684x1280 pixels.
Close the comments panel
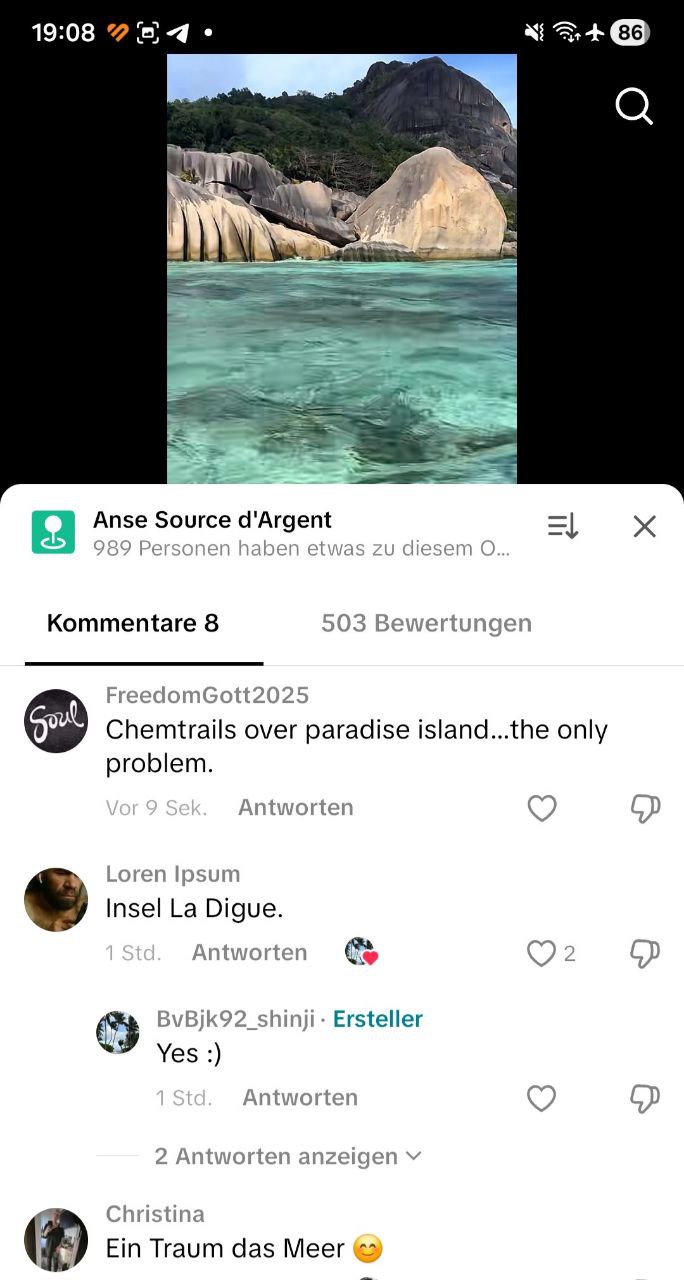(x=645, y=526)
